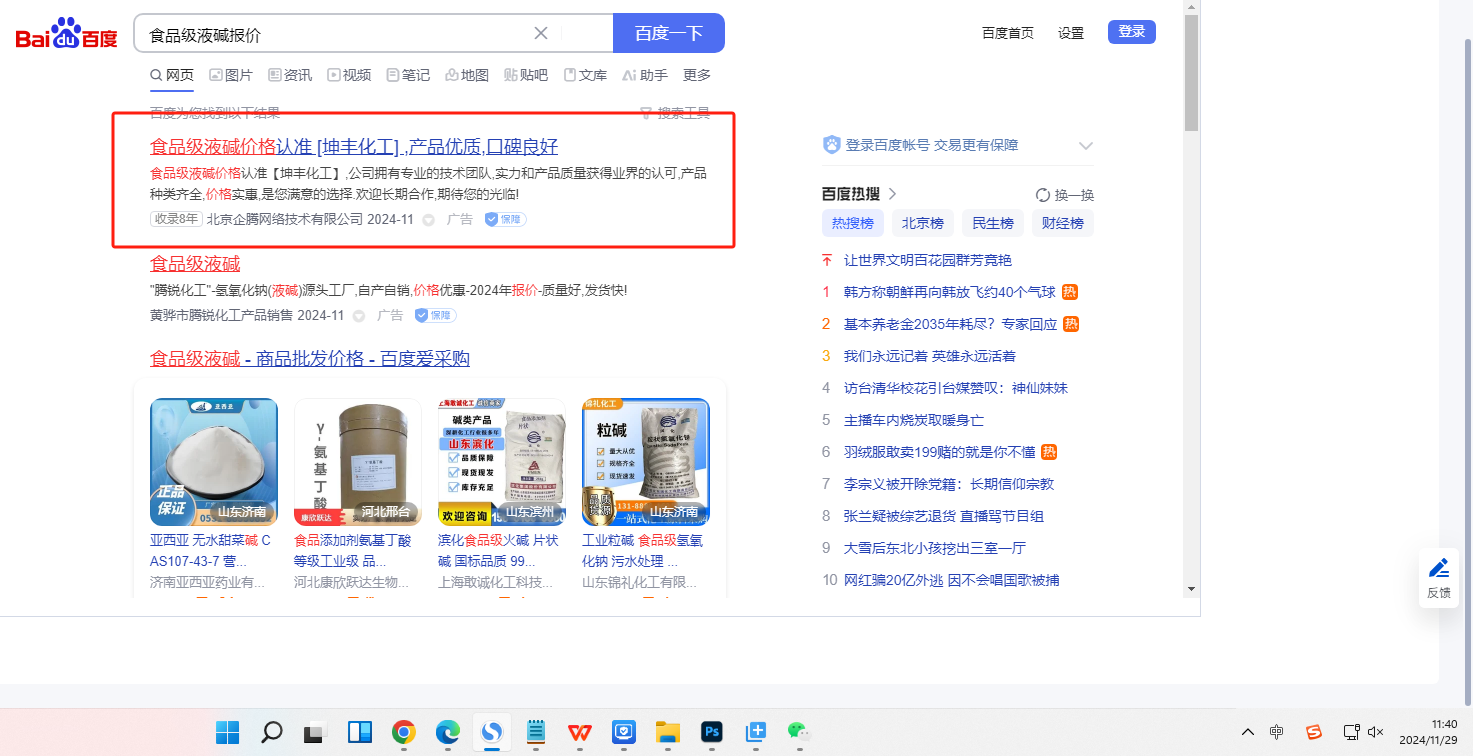Viewport: 1473px width, 756px height.
Task: Expand the 更多 menu
Action: (697, 75)
